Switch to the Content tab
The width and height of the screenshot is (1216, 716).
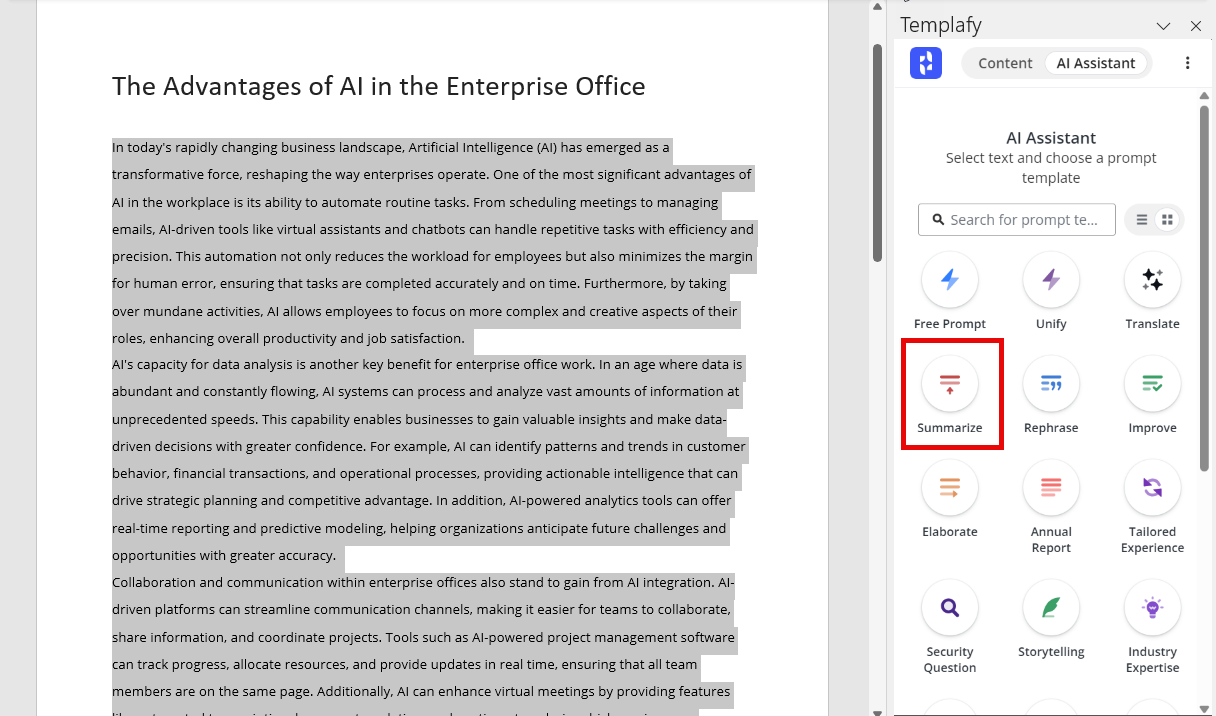coord(1005,63)
